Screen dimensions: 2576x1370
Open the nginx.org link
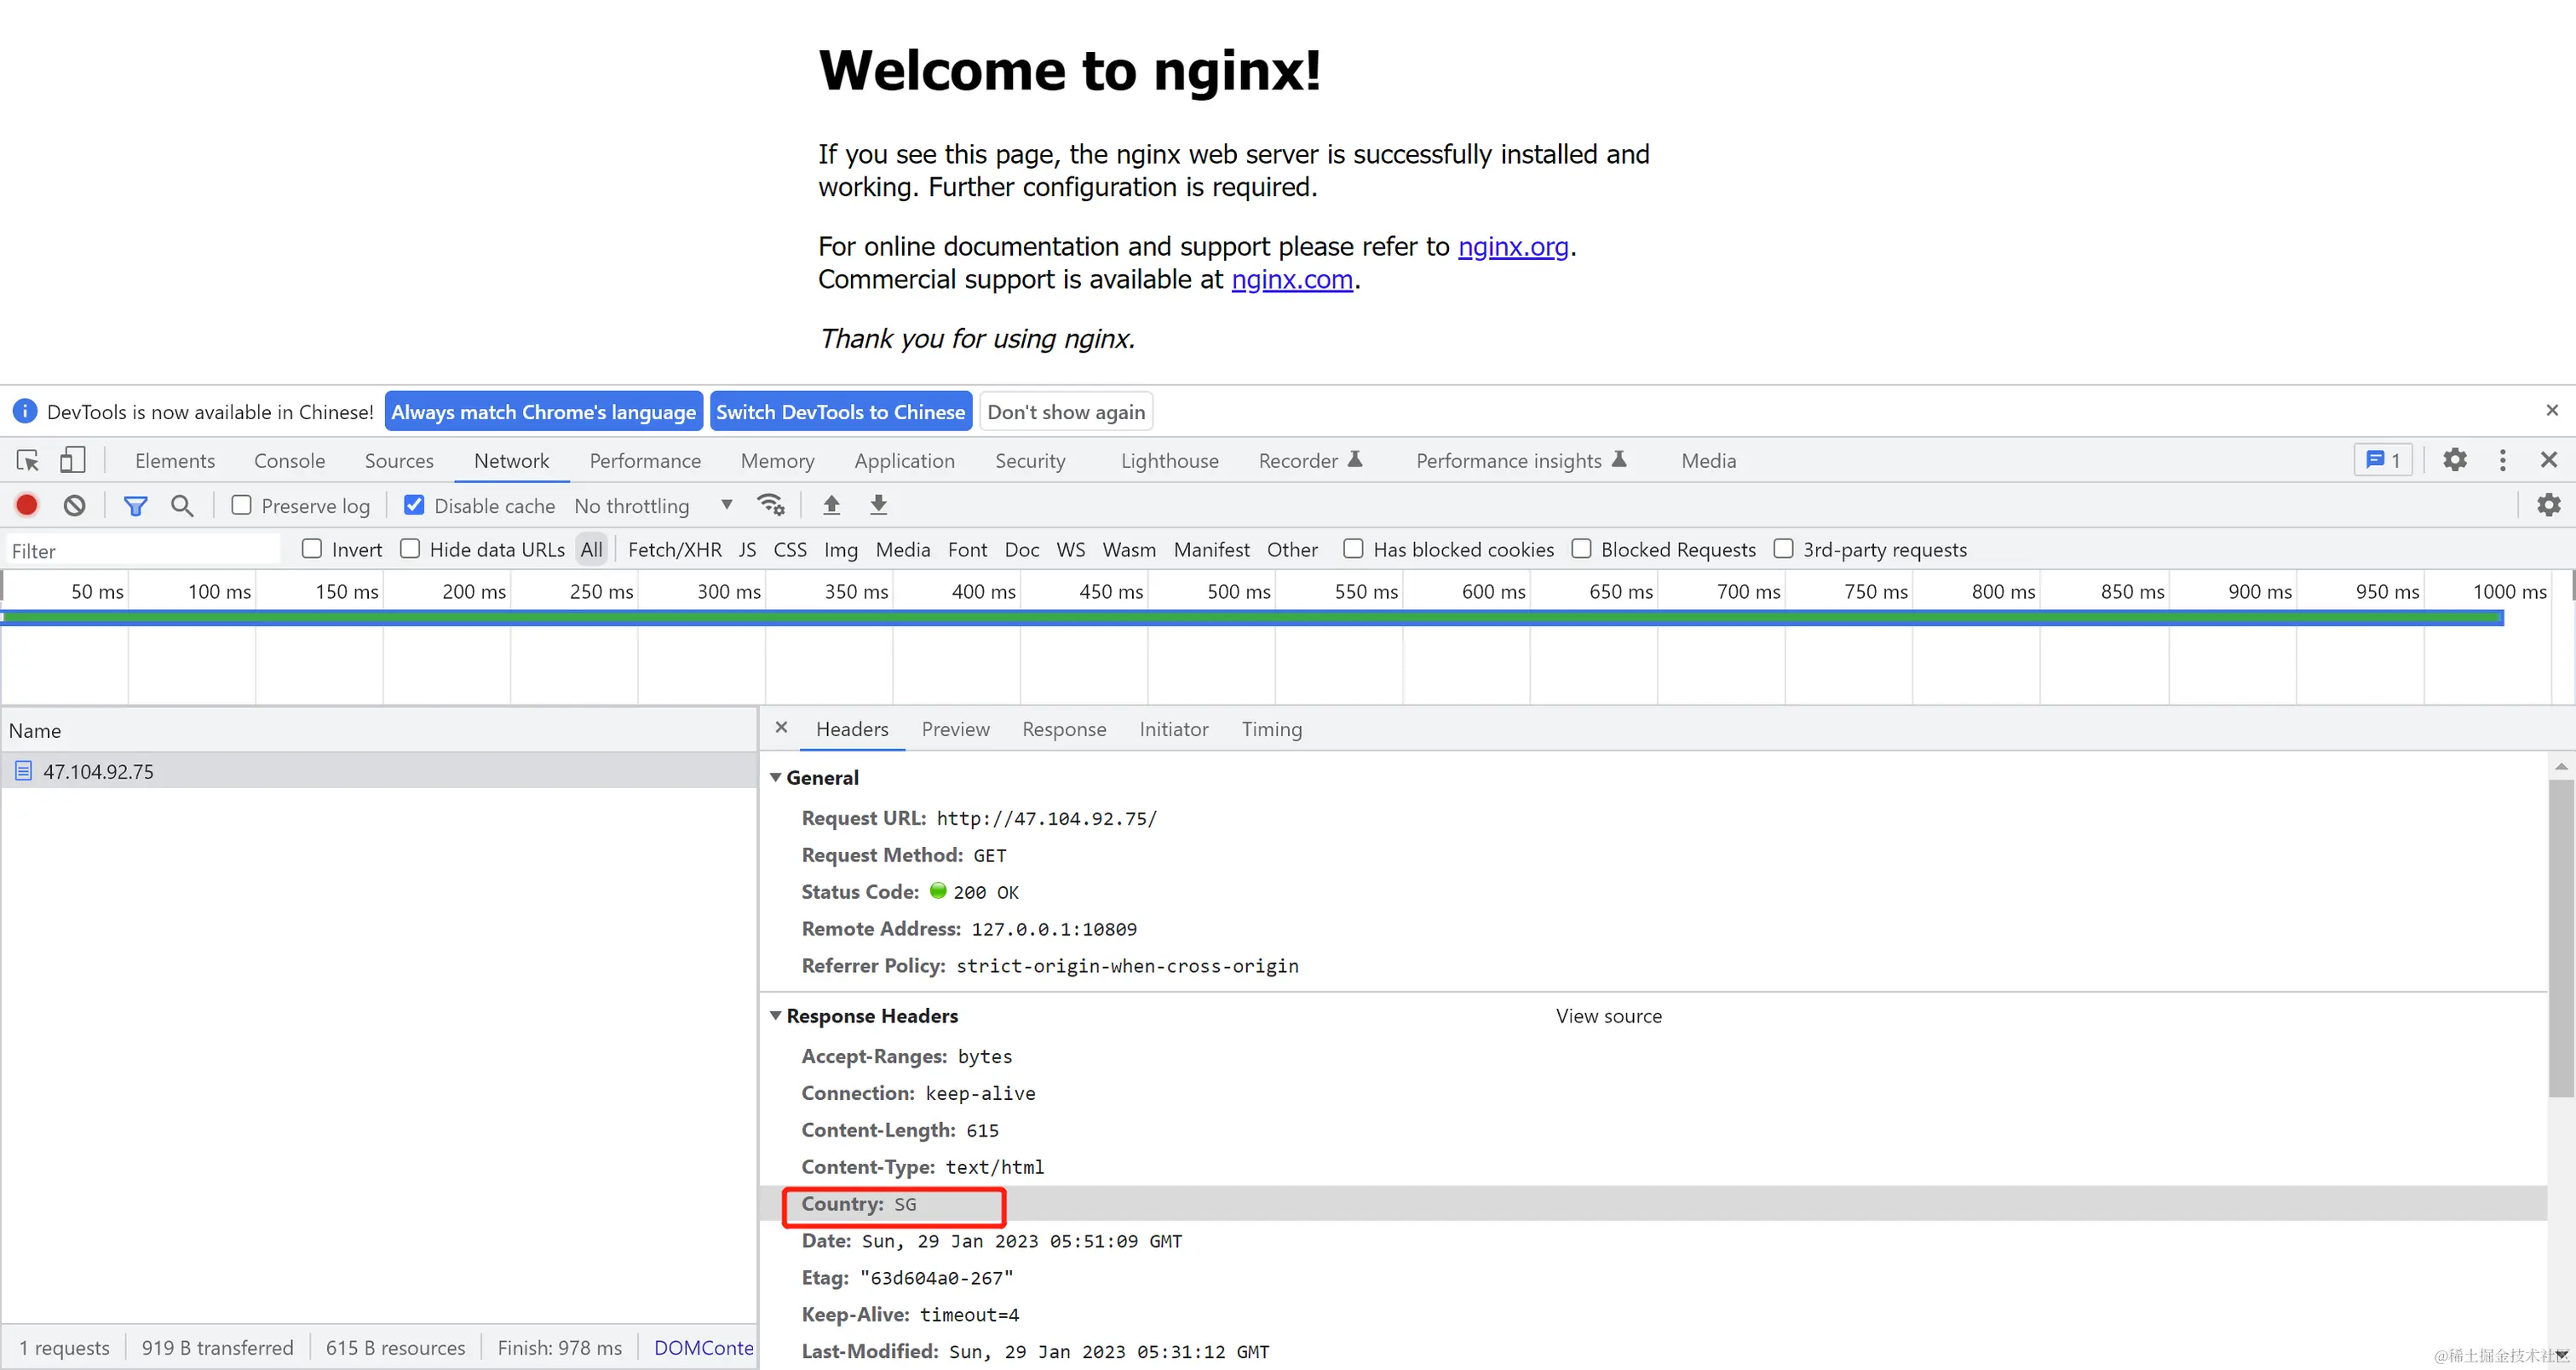coord(1512,246)
